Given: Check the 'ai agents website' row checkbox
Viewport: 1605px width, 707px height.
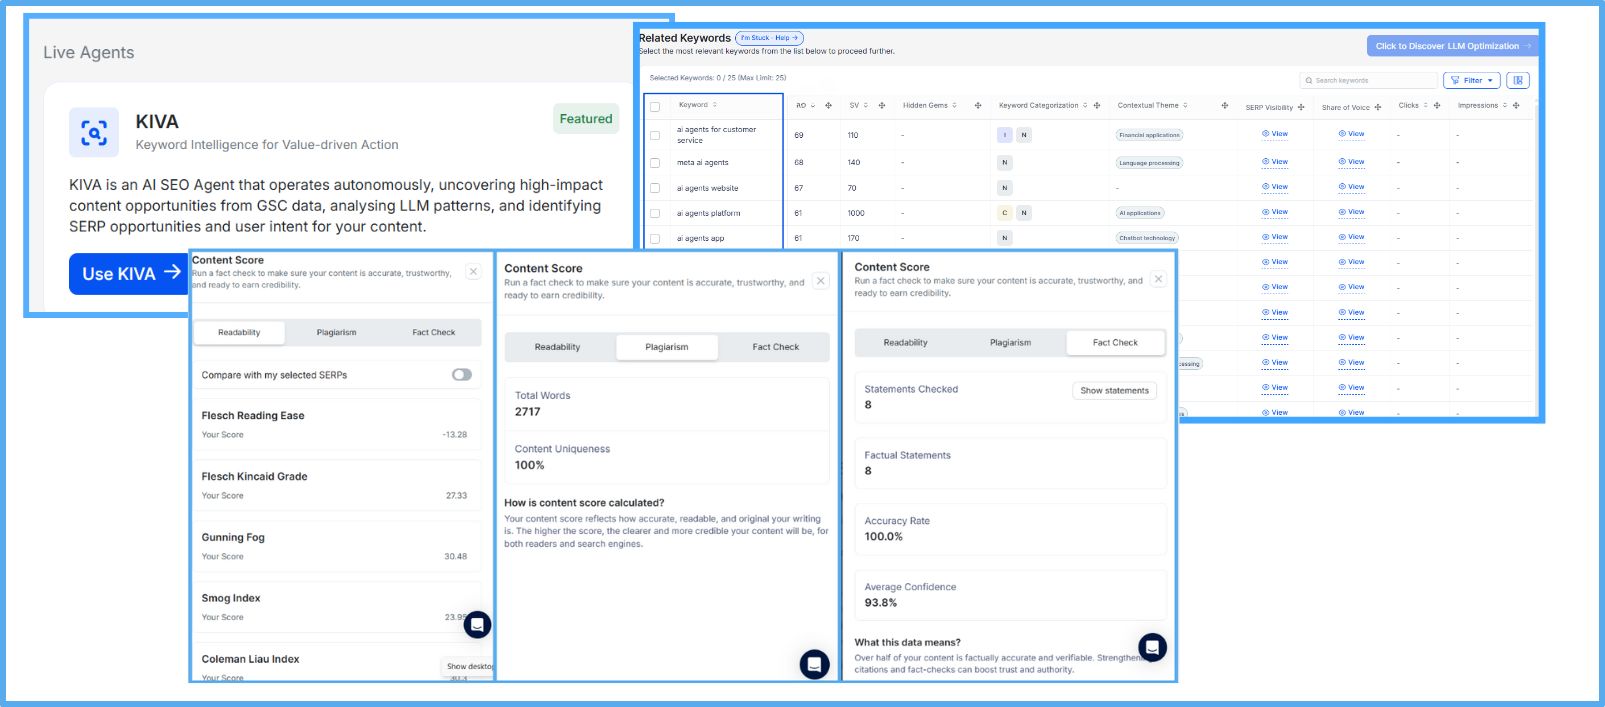Looking at the screenshot, I should coord(655,188).
